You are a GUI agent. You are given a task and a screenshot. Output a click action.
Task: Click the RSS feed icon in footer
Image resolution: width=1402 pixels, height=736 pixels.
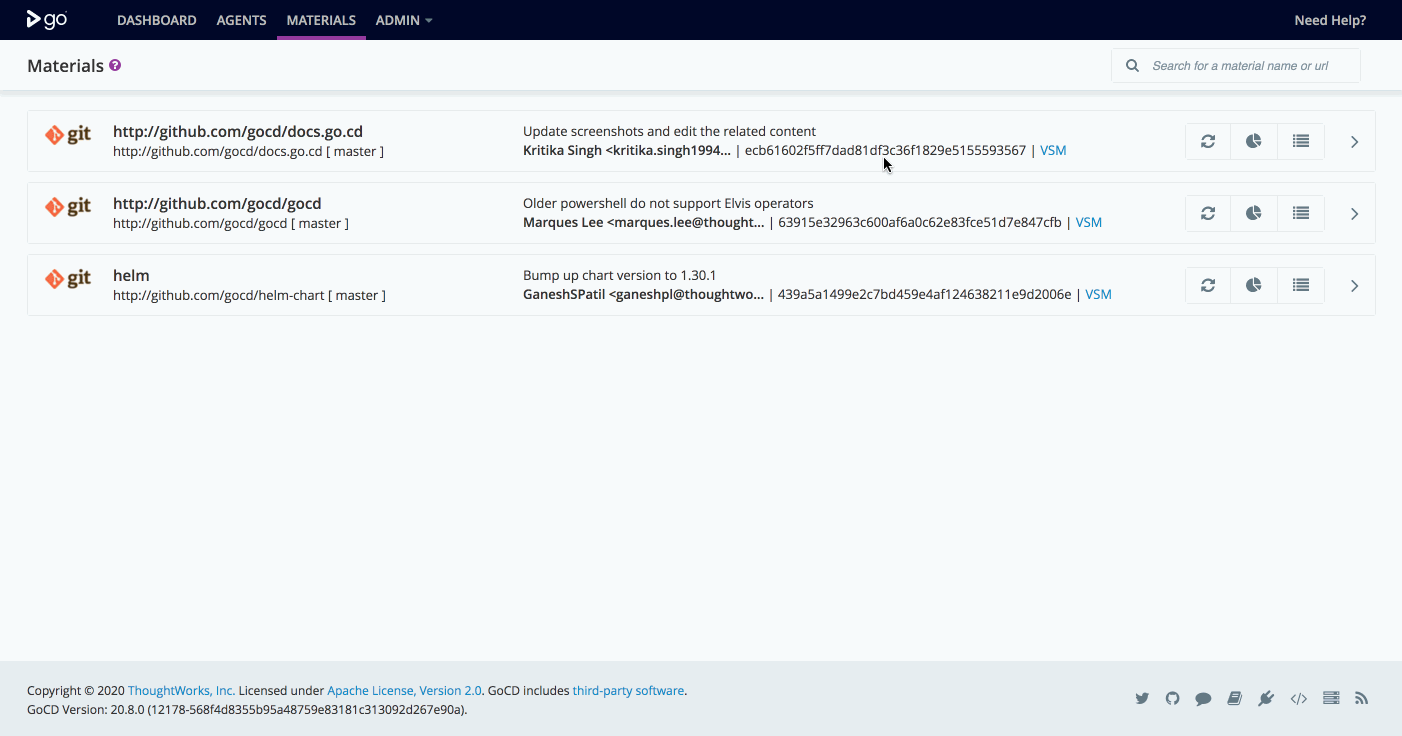(x=1361, y=699)
